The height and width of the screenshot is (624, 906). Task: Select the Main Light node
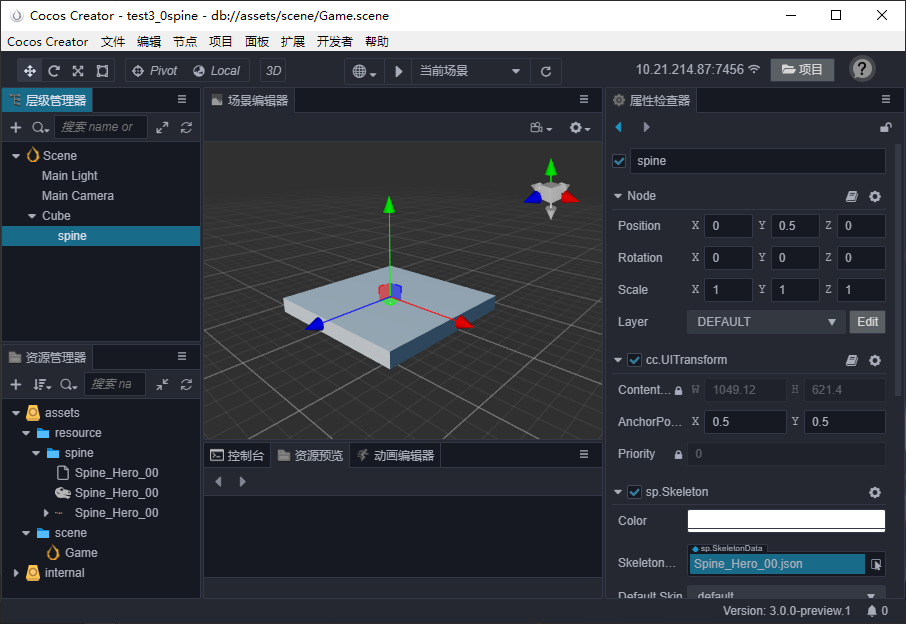[69, 176]
